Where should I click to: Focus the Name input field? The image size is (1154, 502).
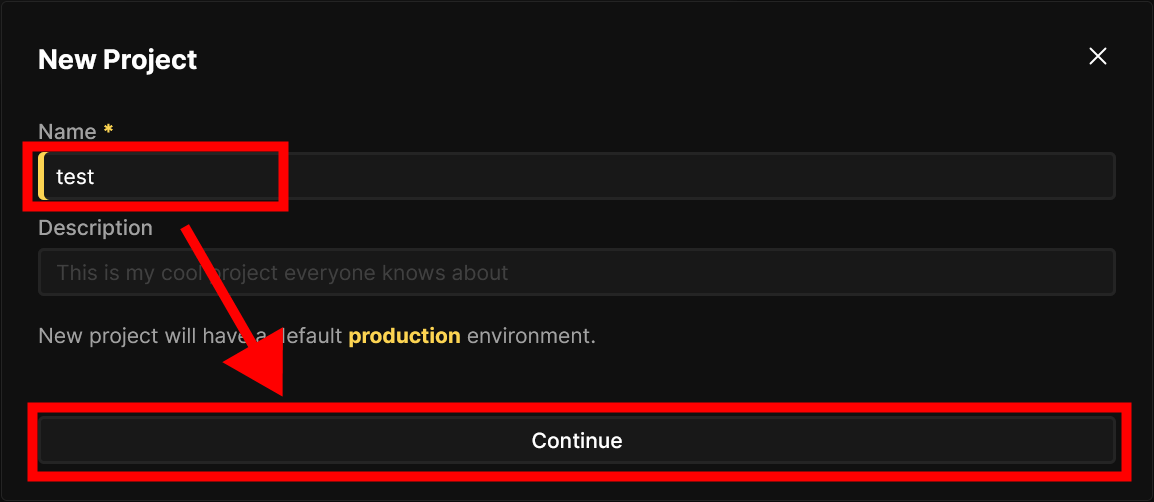click(x=600, y=176)
